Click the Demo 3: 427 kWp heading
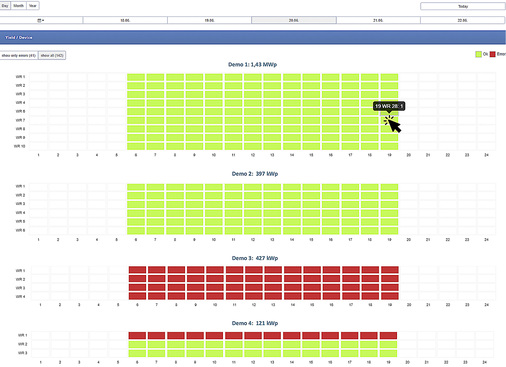Image resolution: width=506 pixels, height=367 pixels. tap(255, 258)
